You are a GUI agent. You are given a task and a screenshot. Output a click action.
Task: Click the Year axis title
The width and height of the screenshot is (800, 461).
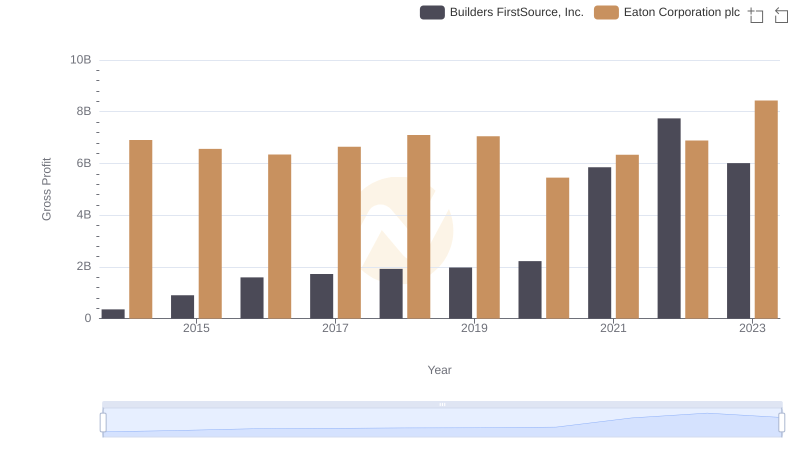439,370
